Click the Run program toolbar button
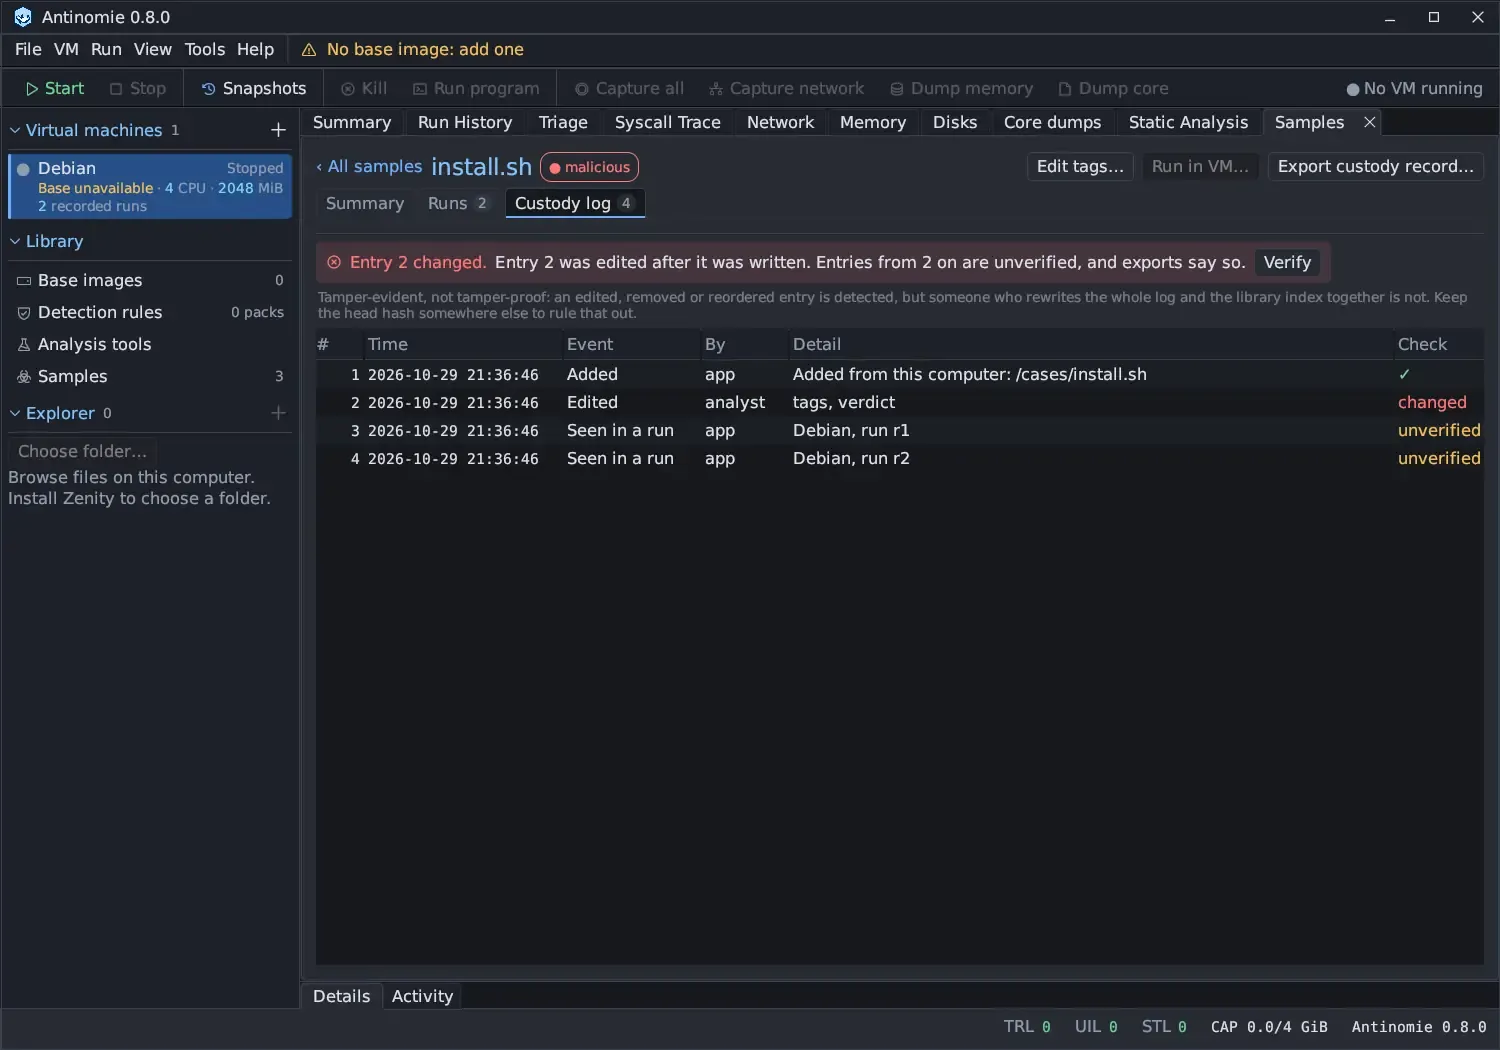Image resolution: width=1500 pixels, height=1050 pixels. coord(476,88)
